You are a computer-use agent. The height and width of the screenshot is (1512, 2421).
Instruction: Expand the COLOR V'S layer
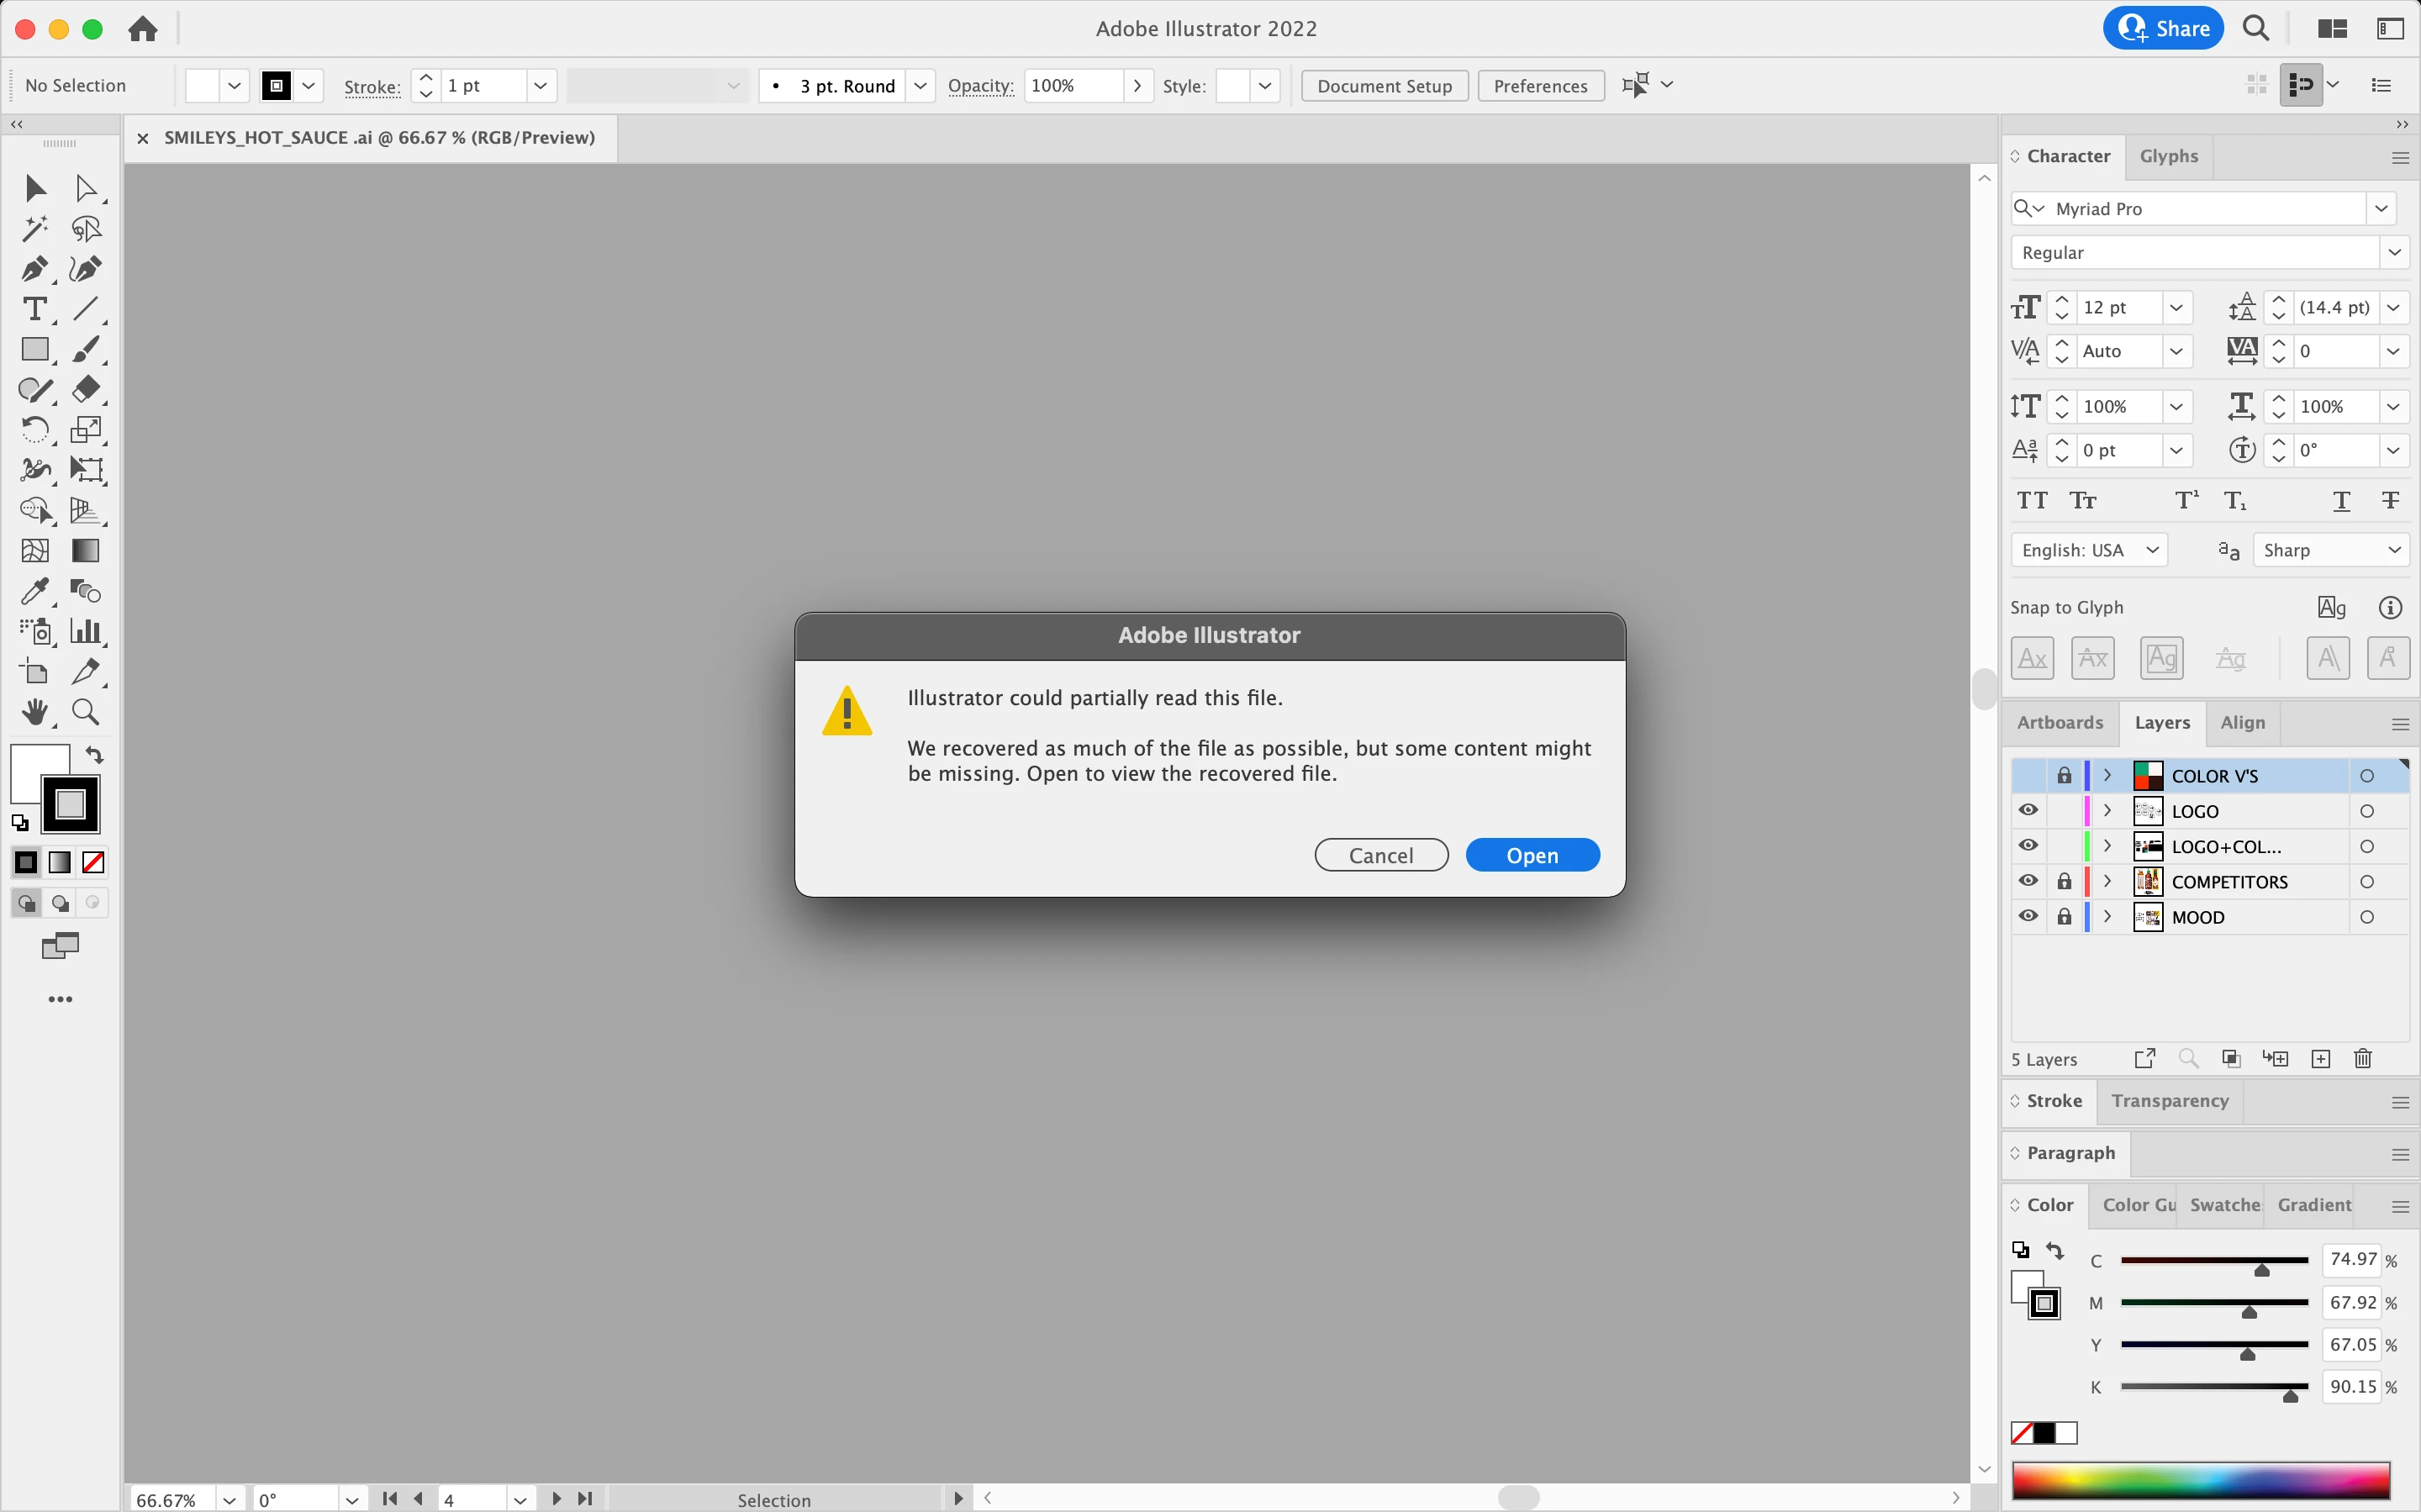[x=2107, y=776]
